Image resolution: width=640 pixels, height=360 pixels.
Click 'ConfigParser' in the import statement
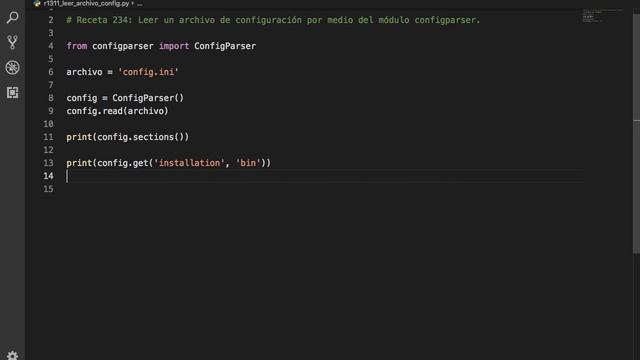coord(225,46)
